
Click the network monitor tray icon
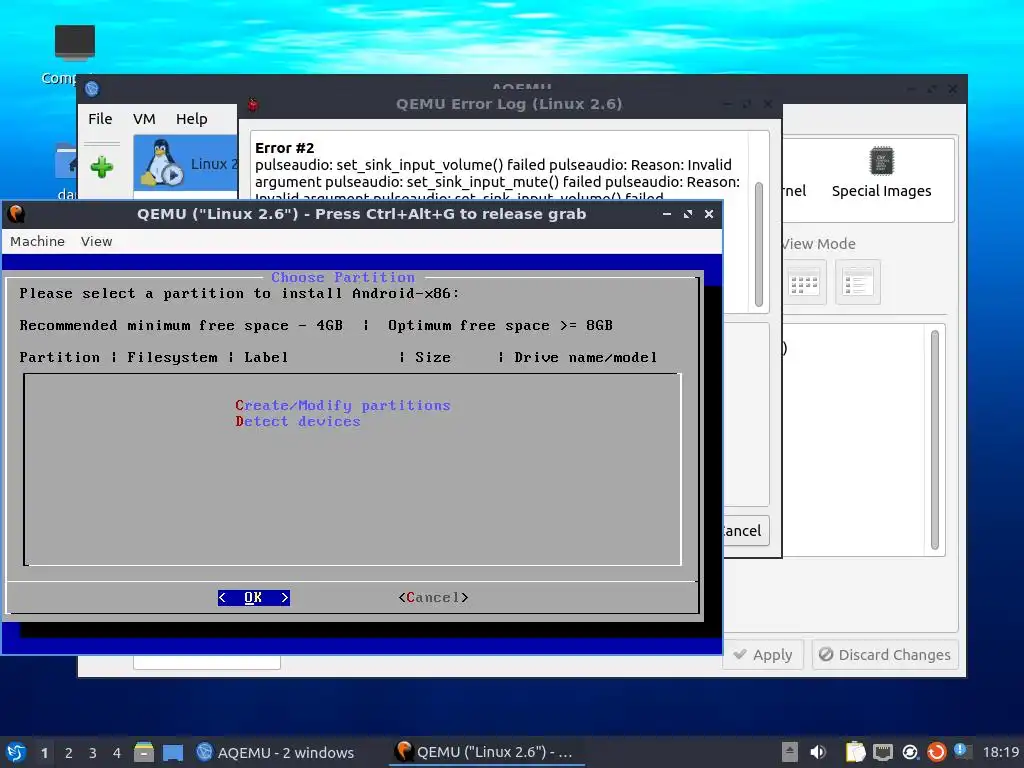[x=883, y=752]
